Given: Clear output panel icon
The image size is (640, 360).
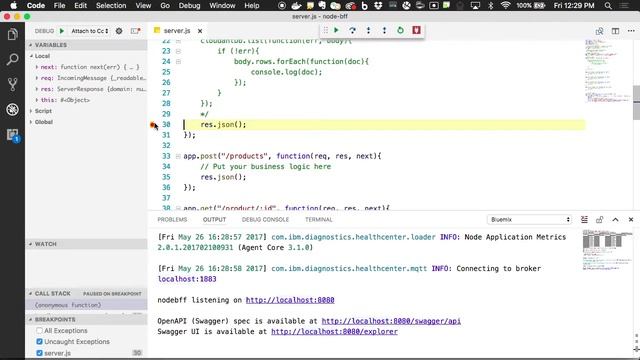Looking at the screenshot, I should (x=584, y=220).
